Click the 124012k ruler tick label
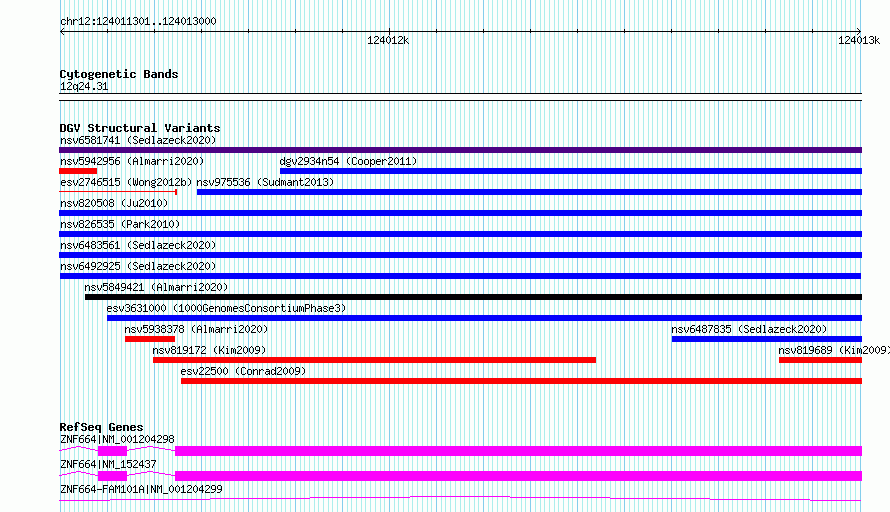 point(388,40)
